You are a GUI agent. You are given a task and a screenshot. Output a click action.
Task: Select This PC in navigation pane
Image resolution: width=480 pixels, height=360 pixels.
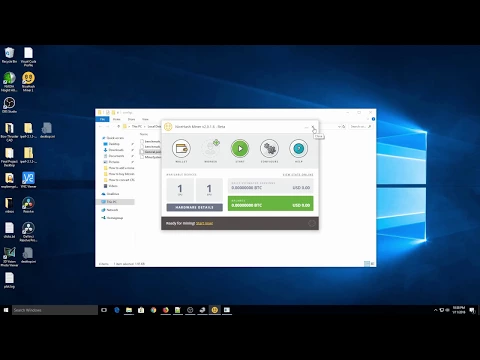[x=115, y=202]
